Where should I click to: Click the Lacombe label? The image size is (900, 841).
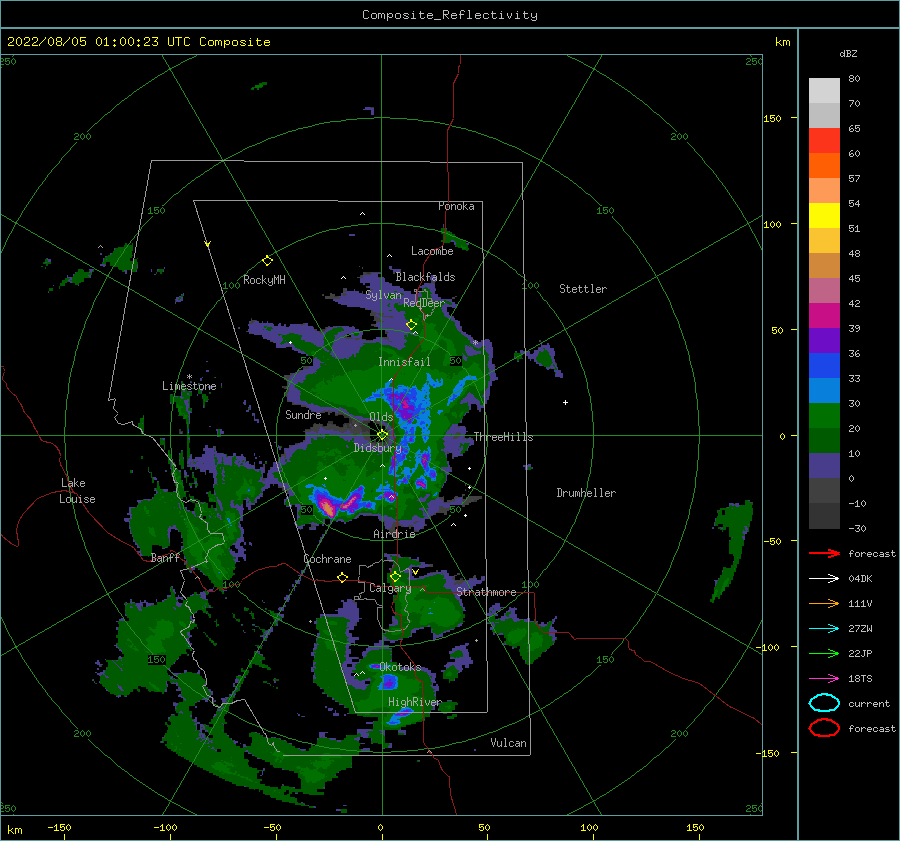tap(432, 251)
